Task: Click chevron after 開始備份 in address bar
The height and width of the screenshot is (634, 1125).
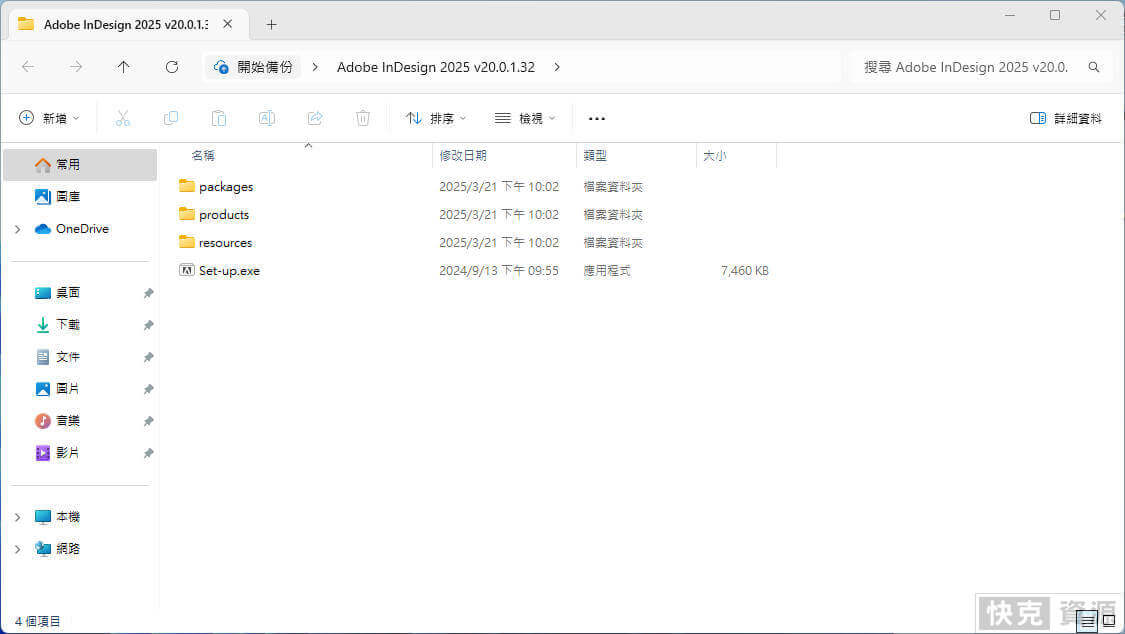Action: tap(315, 67)
